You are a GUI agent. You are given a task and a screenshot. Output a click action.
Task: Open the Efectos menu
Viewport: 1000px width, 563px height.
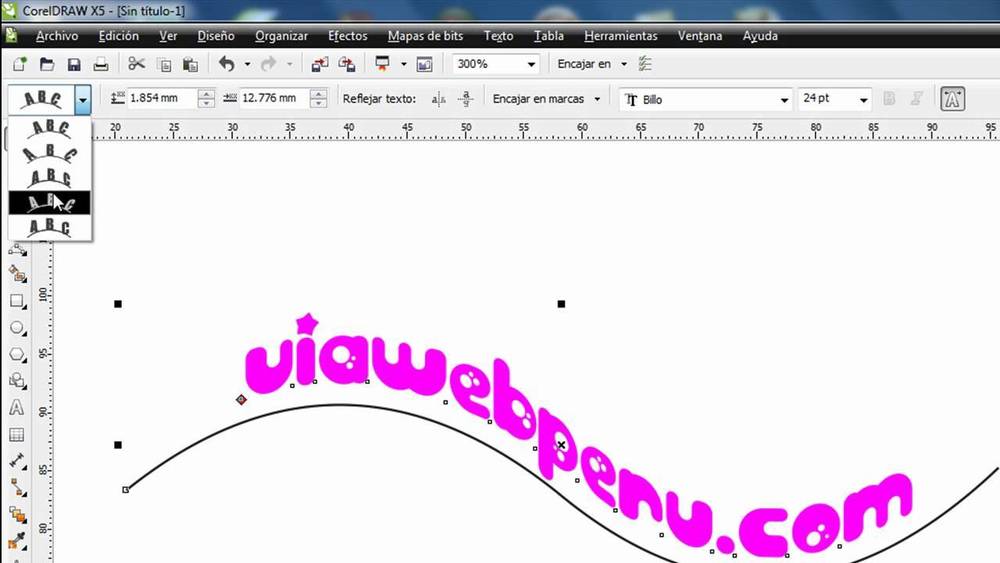[348, 36]
